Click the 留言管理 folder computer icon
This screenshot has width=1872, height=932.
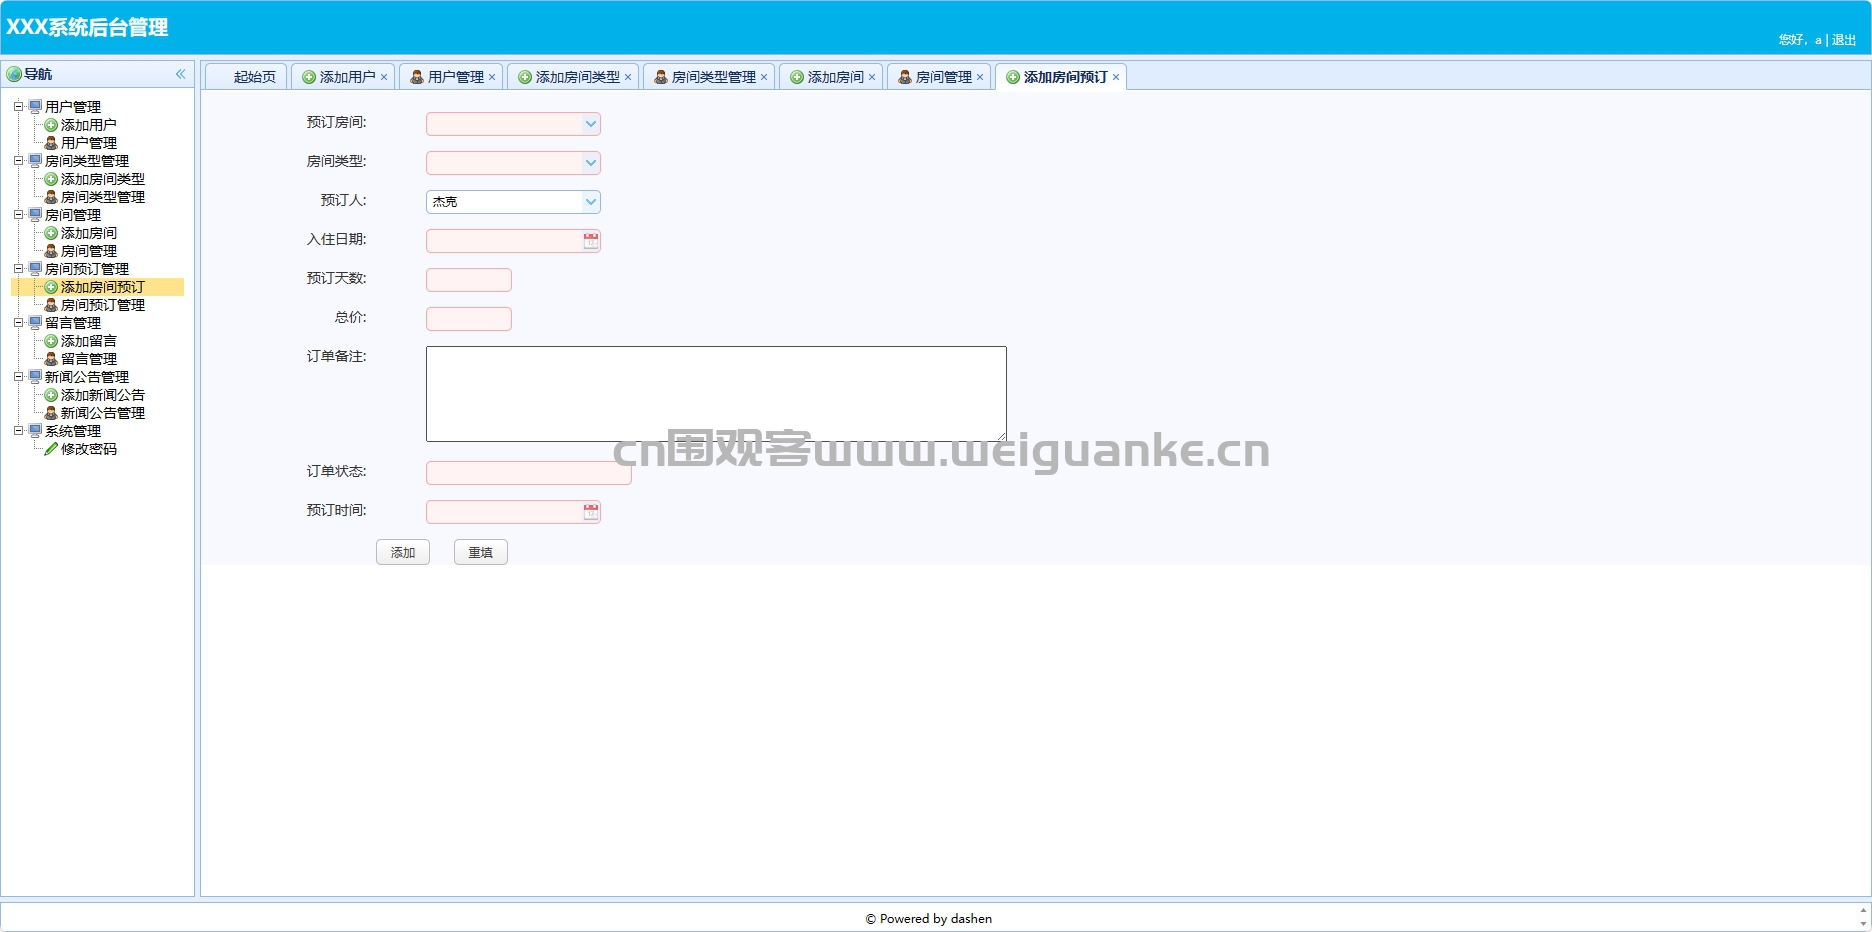pos(35,322)
